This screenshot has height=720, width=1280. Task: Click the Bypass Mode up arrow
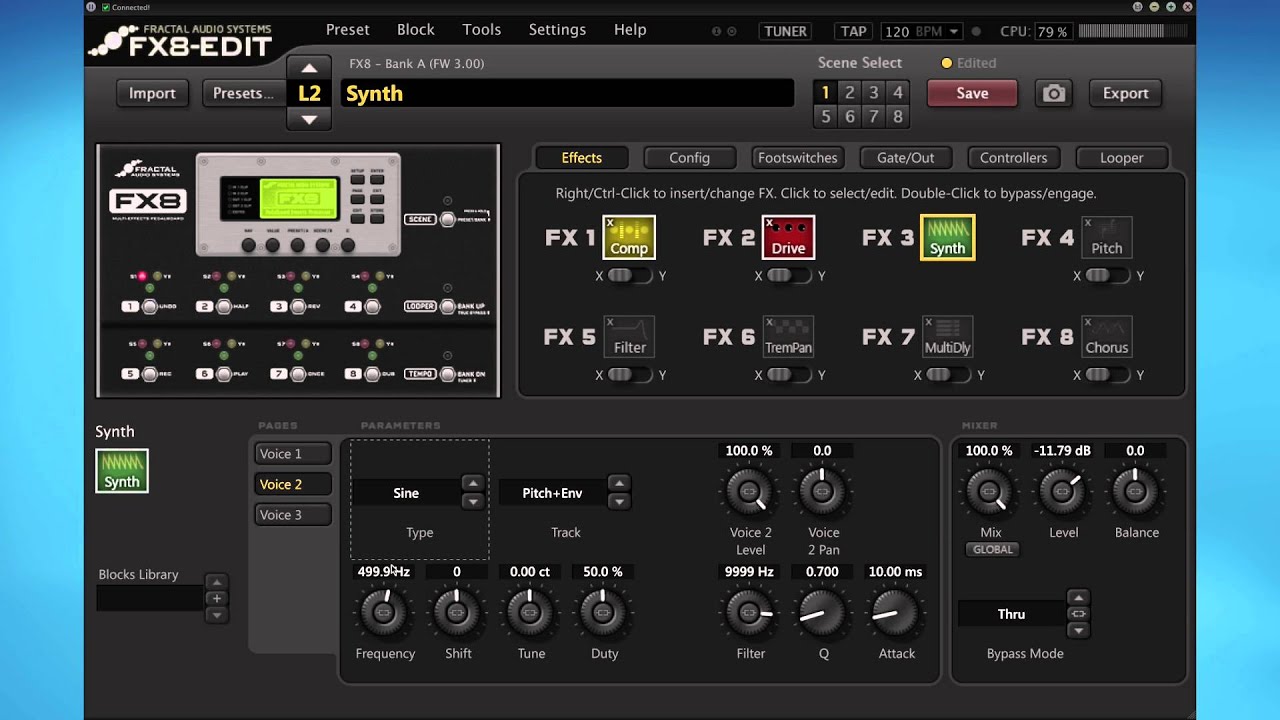1077,597
